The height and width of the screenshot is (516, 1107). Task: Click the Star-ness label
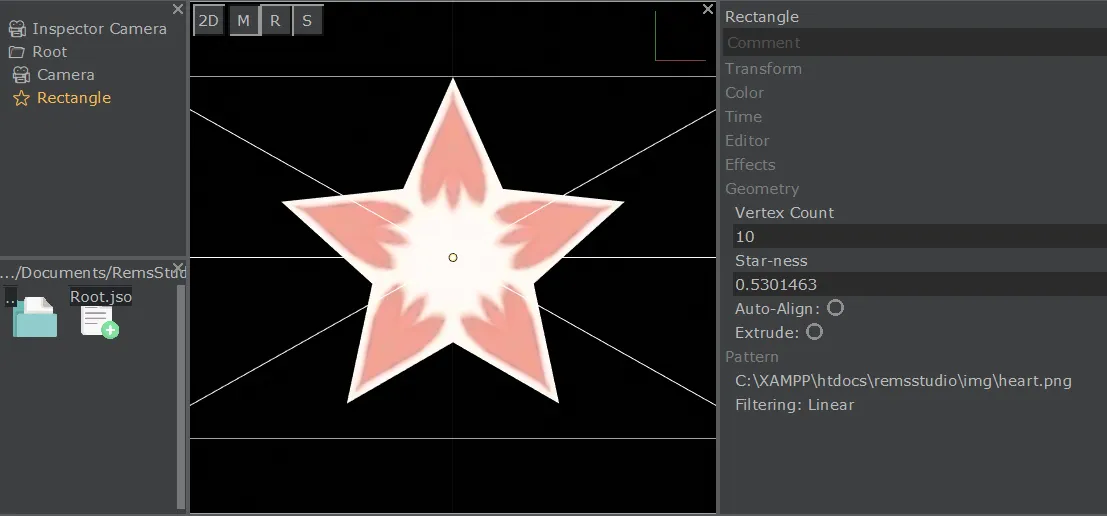pyautogui.click(x=771, y=260)
